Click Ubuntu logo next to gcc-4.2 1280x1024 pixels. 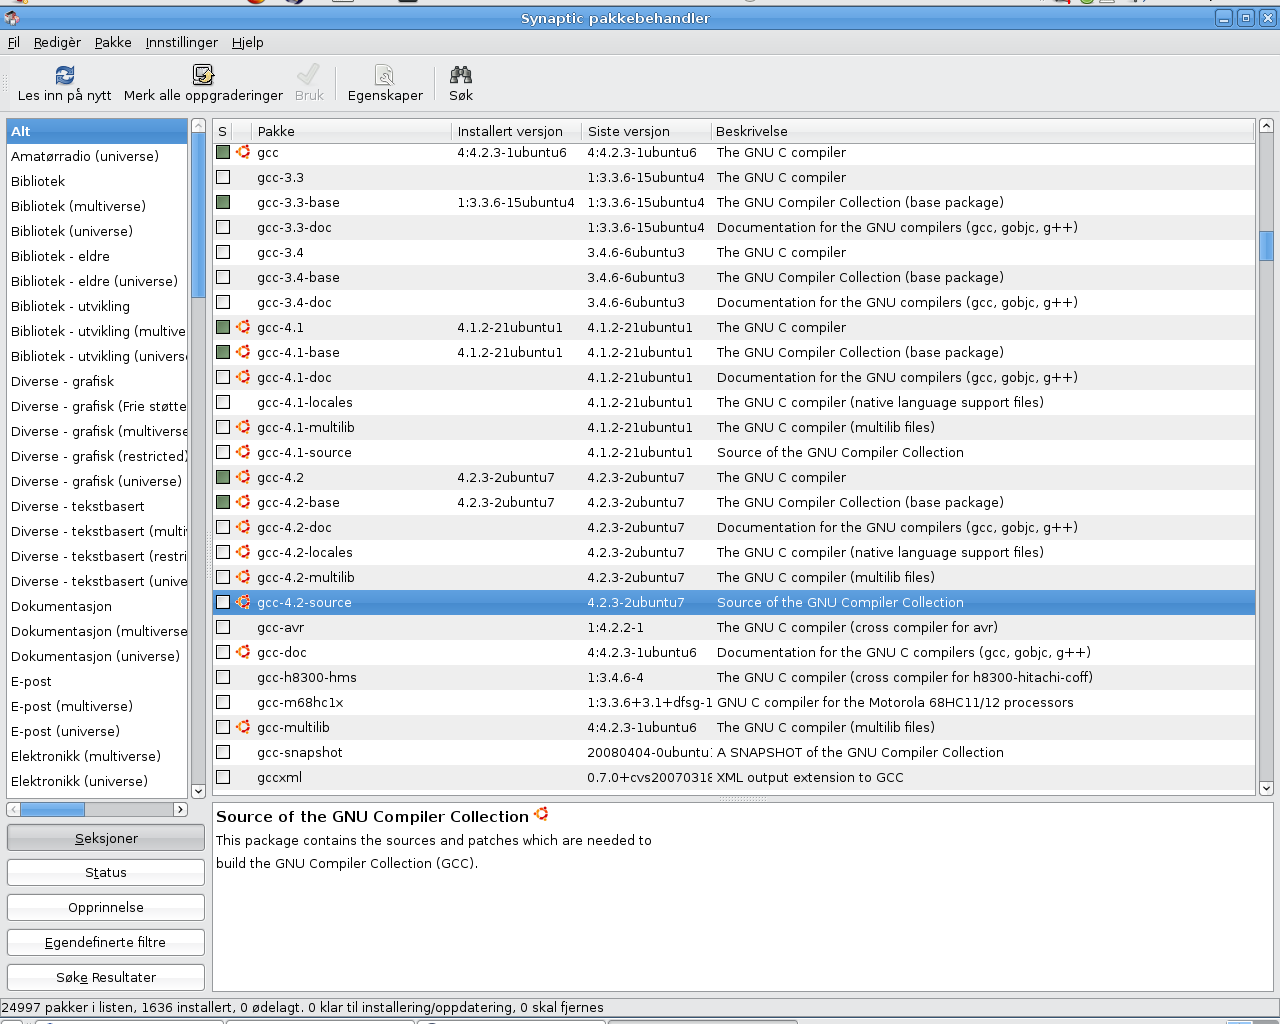[x=243, y=477]
